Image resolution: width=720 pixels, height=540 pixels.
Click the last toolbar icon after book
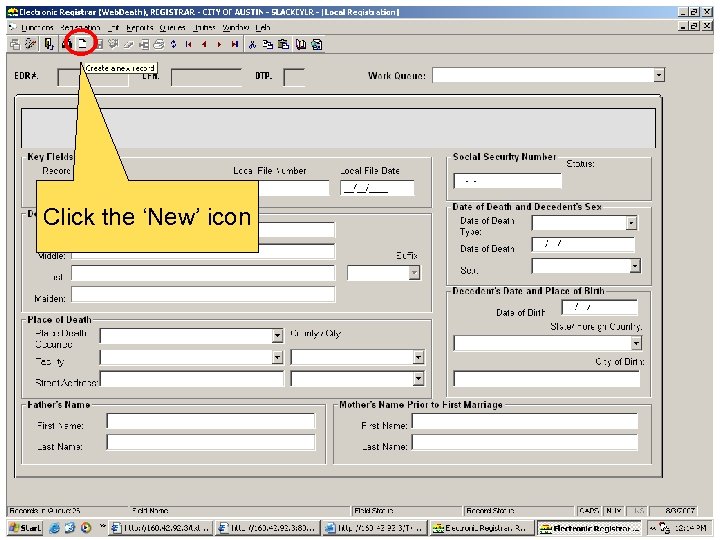pyautogui.click(x=317, y=44)
